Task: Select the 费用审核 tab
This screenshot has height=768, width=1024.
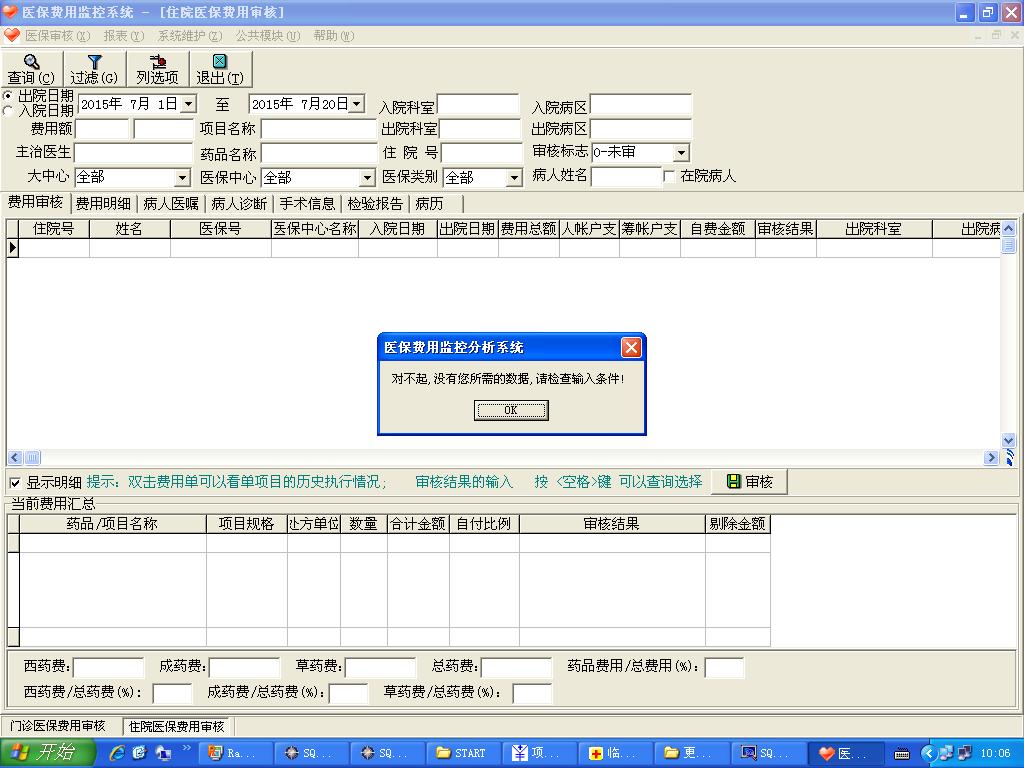Action: point(35,202)
